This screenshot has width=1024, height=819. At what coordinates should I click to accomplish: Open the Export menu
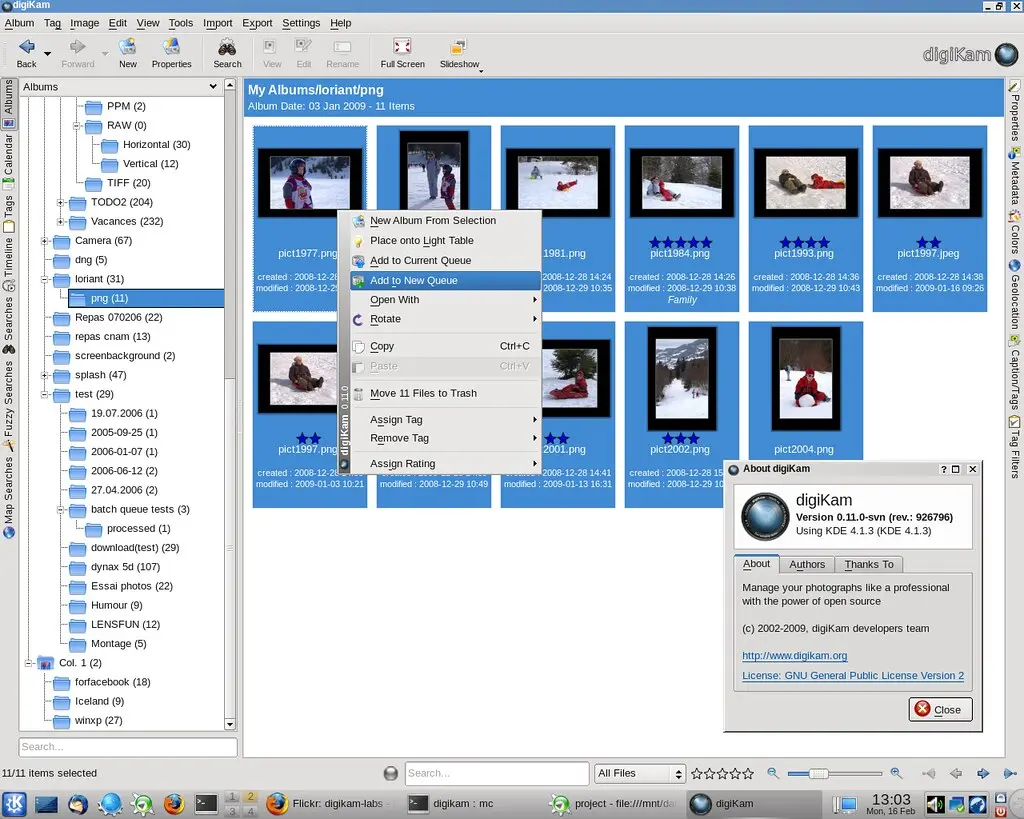257,23
